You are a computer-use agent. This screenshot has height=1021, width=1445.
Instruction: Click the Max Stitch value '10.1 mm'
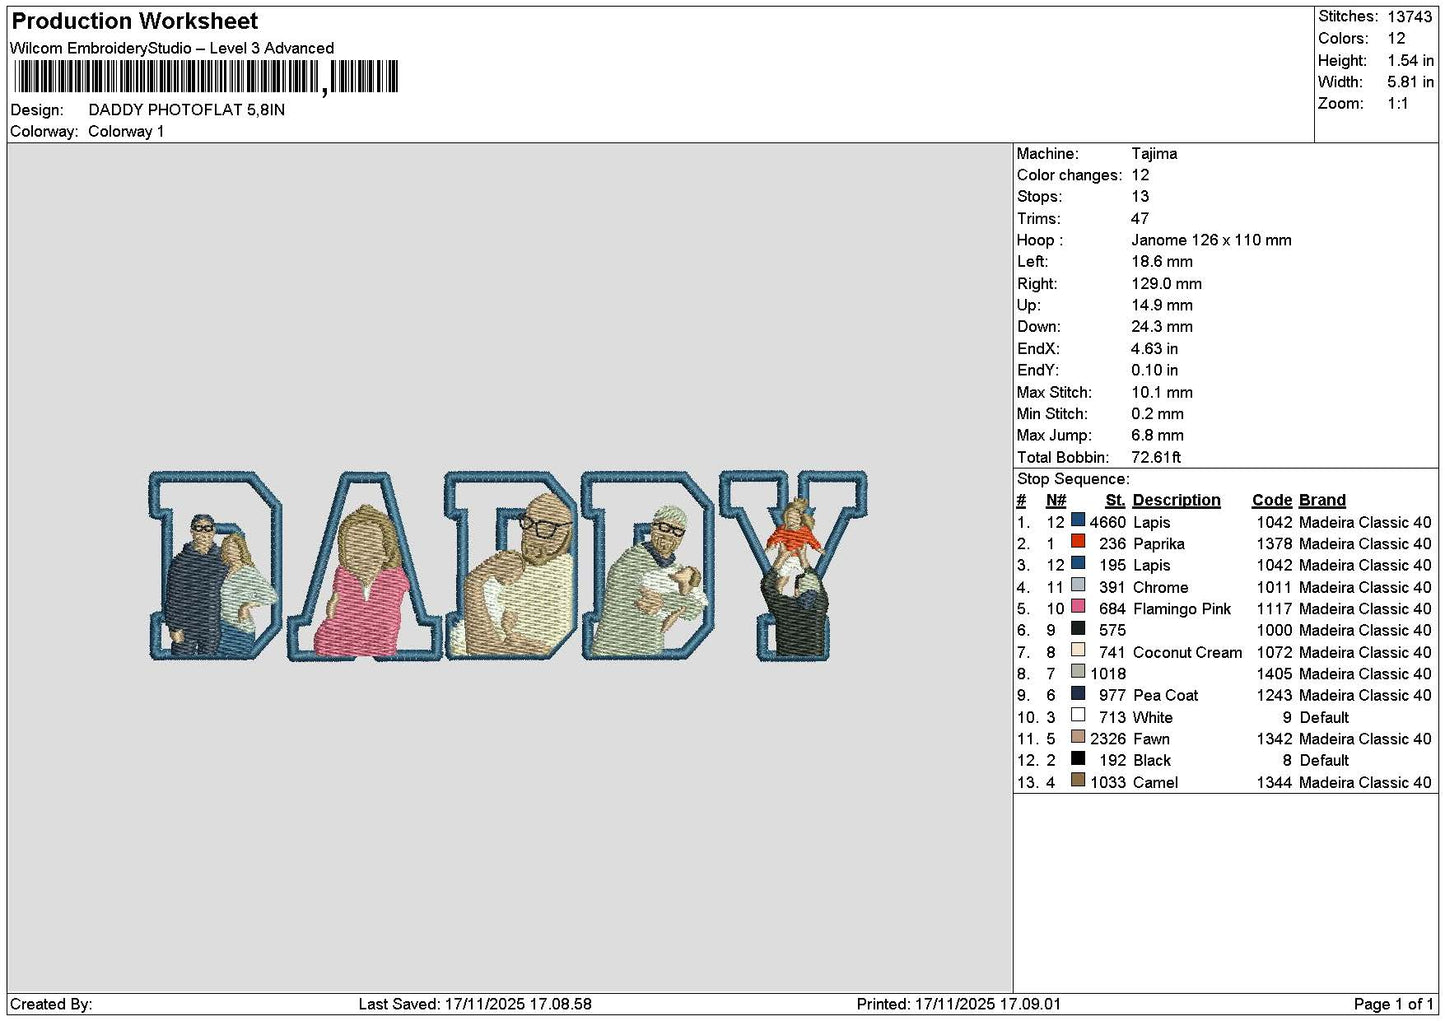pos(1162,392)
